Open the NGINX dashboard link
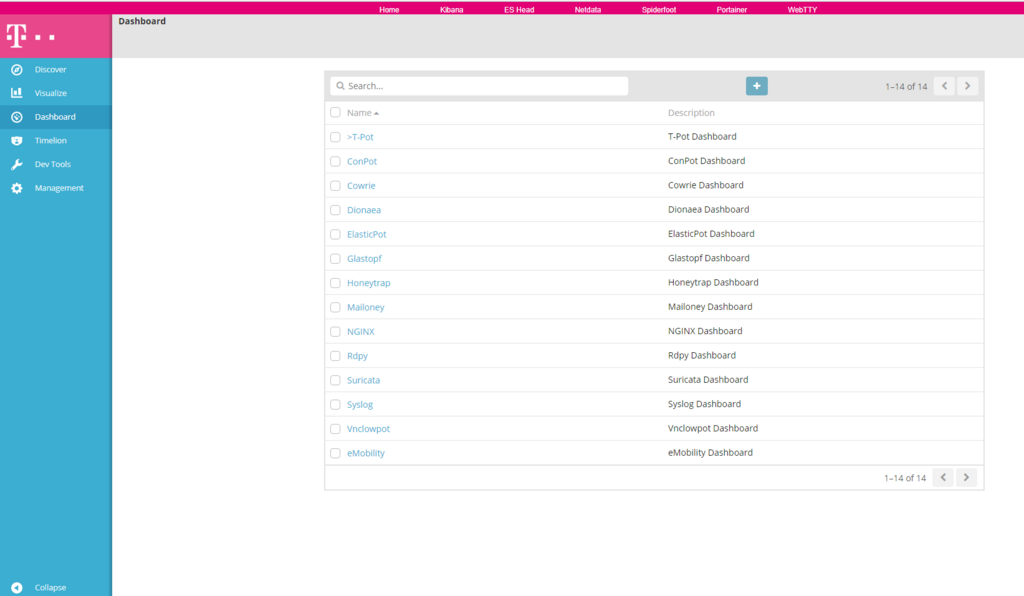Viewport: 1024px width, 596px height. (x=360, y=332)
